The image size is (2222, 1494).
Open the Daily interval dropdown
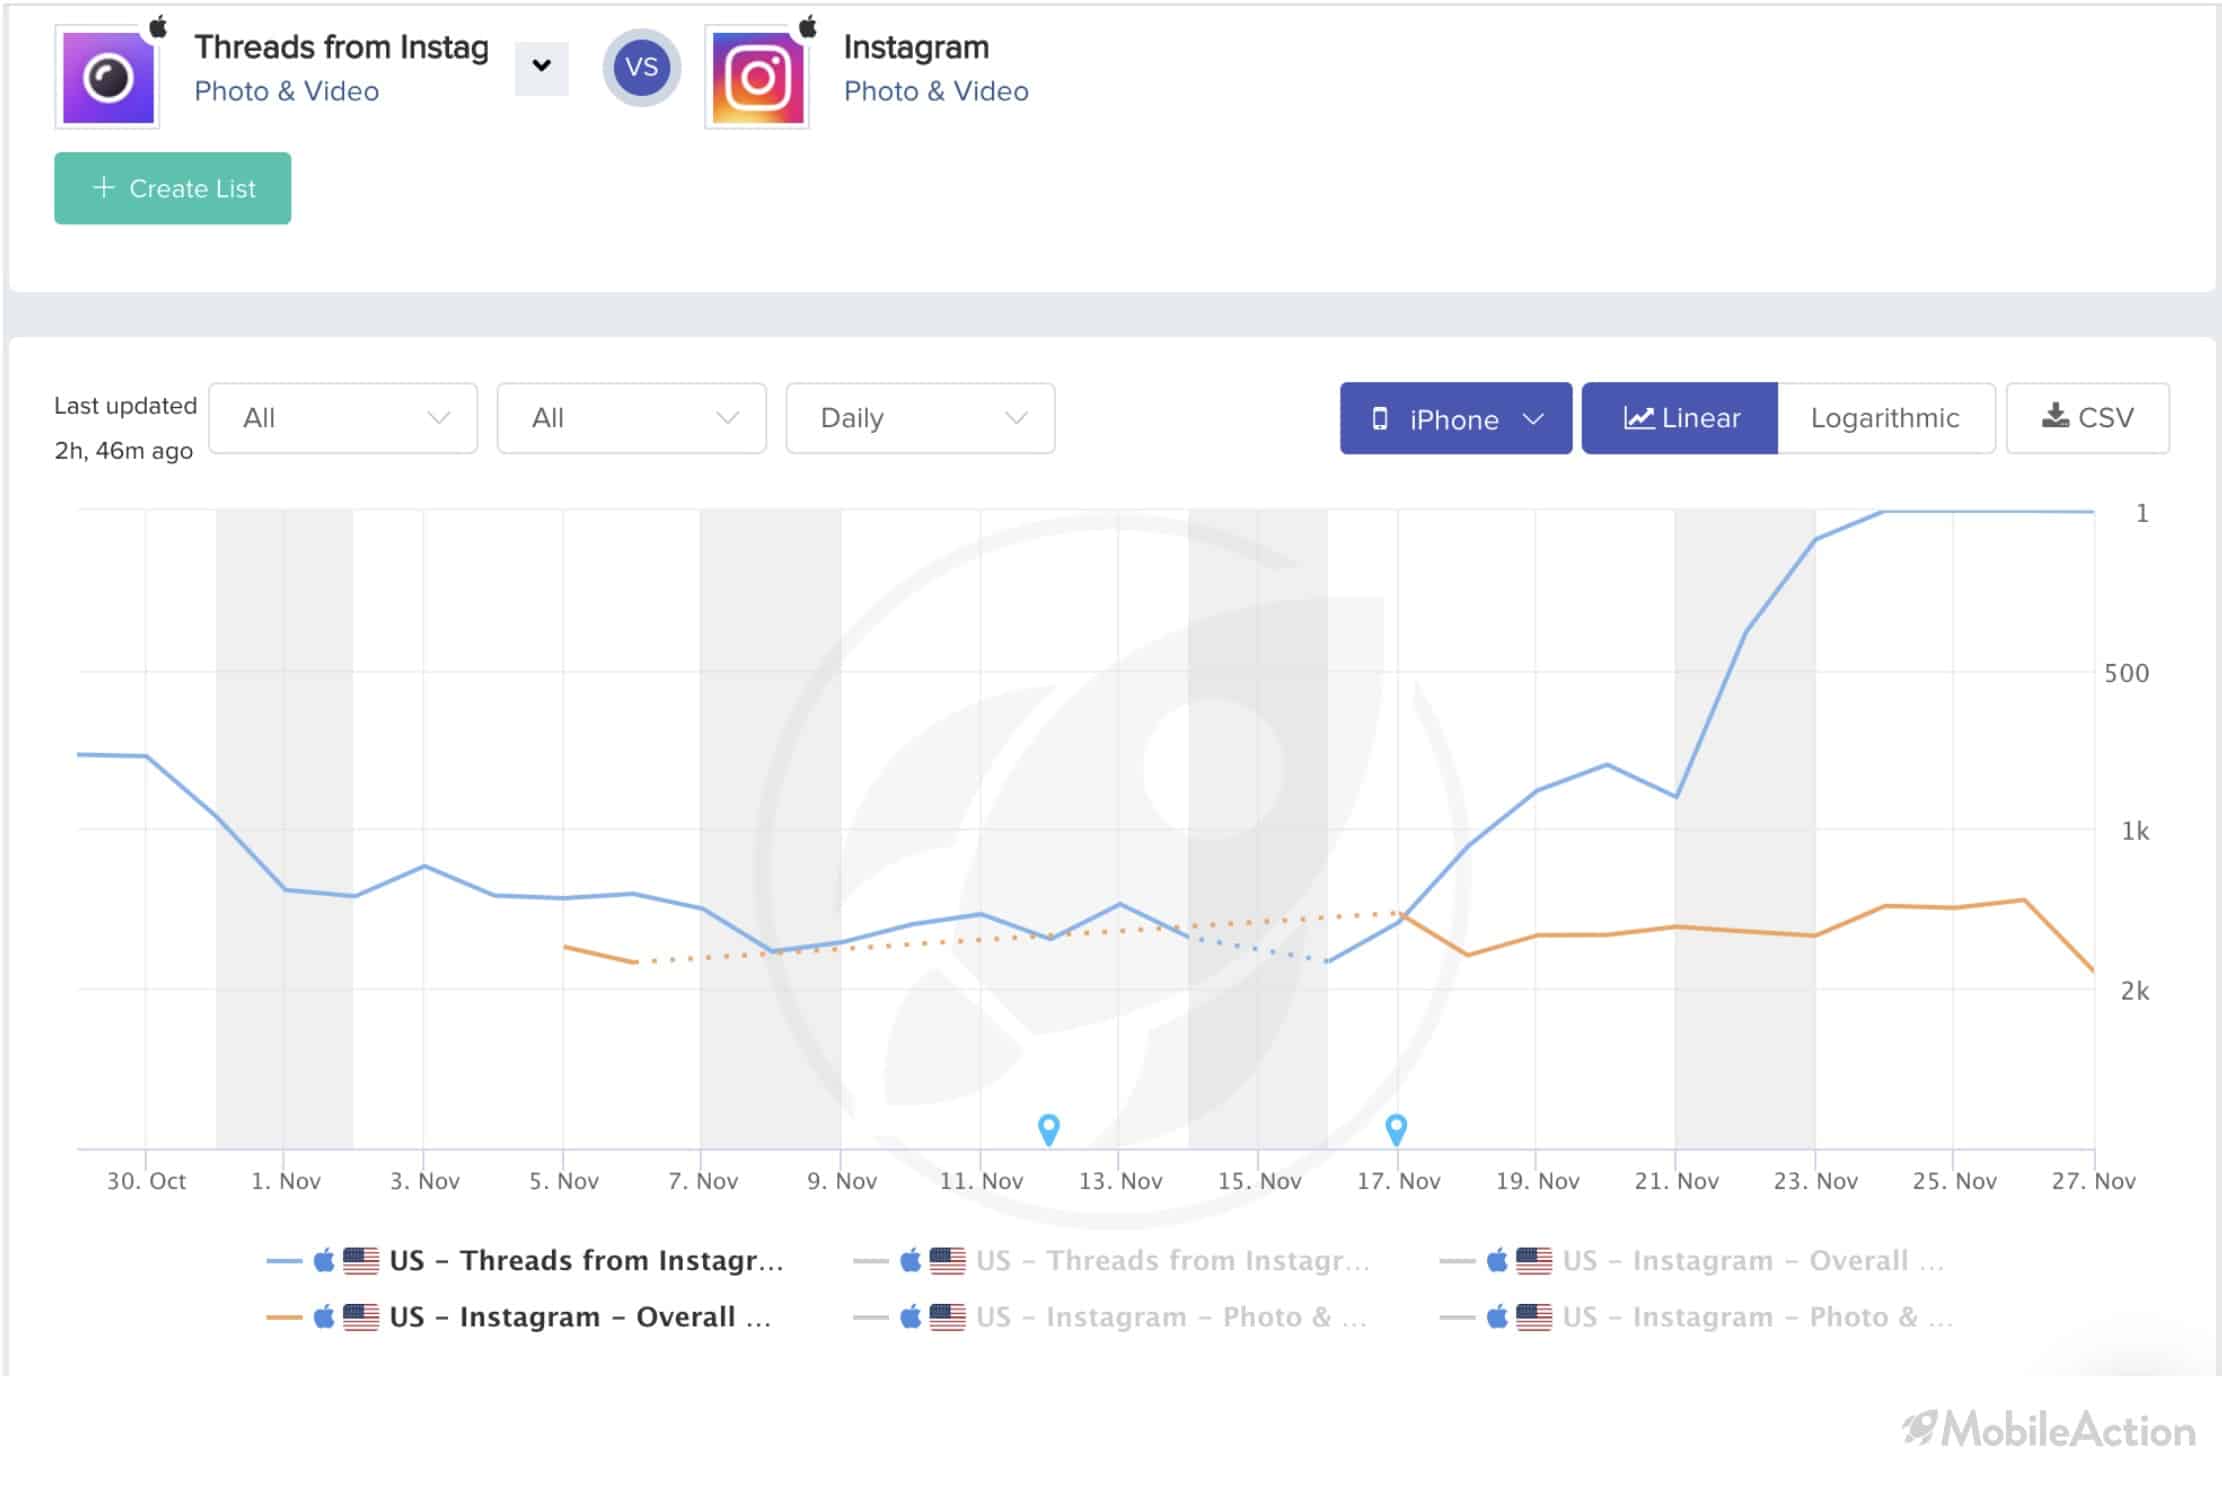tap(920, 418)
